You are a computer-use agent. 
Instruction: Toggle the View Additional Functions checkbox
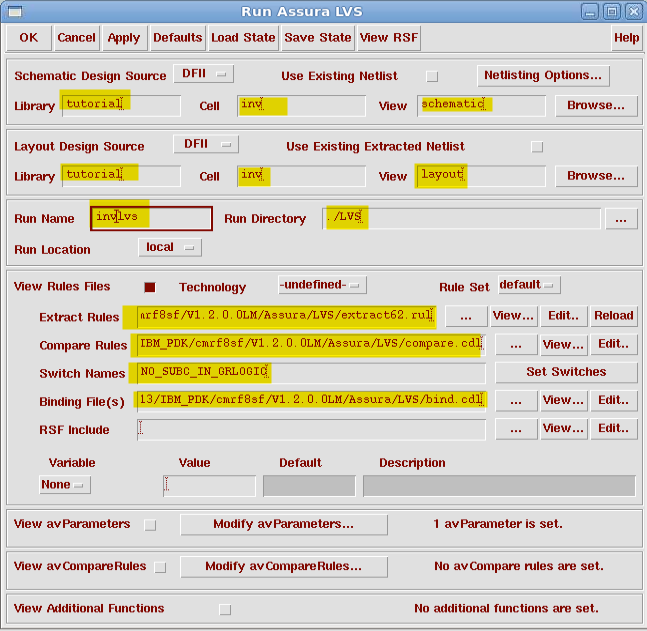coord(224,609)
